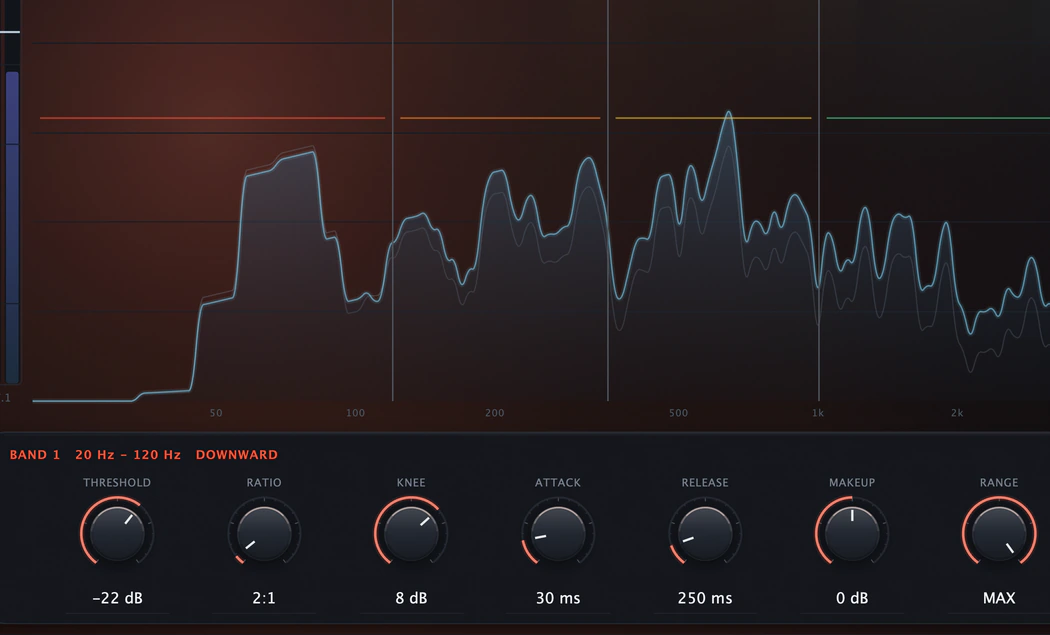Click the 250 ms release value
The width and height of the screenshot is (1050, 635).
pos(705,598)
